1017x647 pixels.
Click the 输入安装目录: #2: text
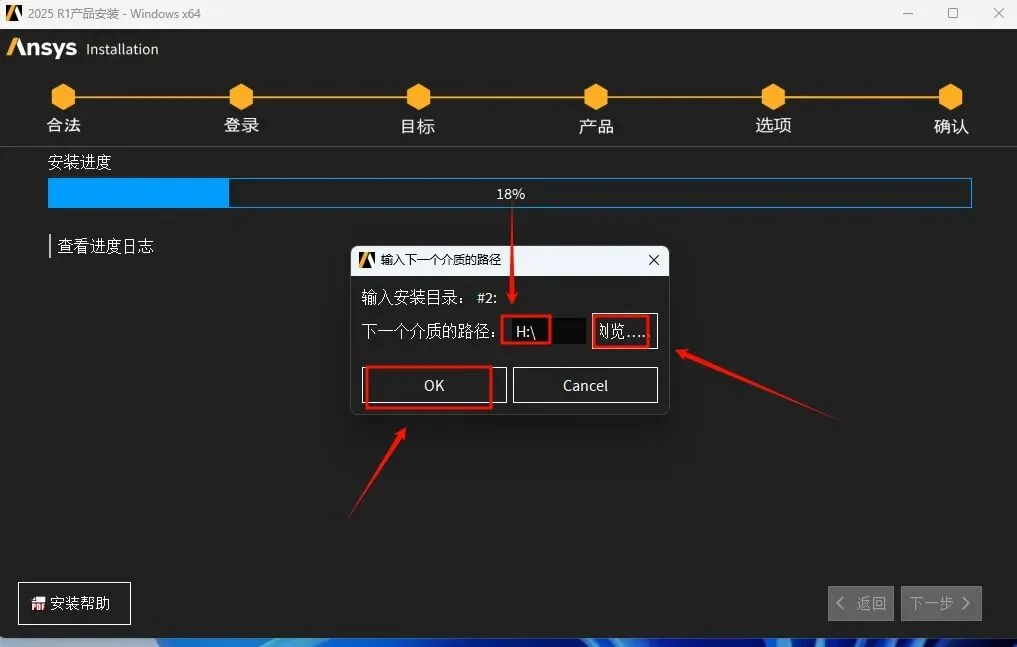429,298
